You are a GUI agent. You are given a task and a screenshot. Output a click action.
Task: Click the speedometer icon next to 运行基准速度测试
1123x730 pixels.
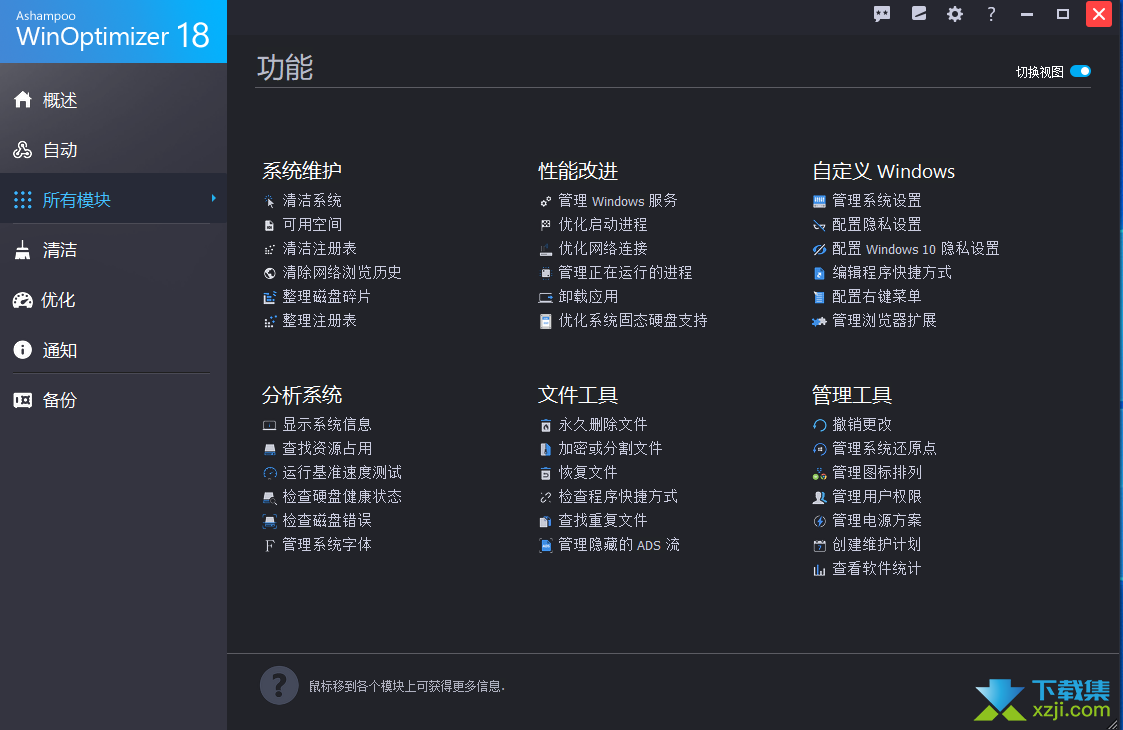(x=269, y=473)
